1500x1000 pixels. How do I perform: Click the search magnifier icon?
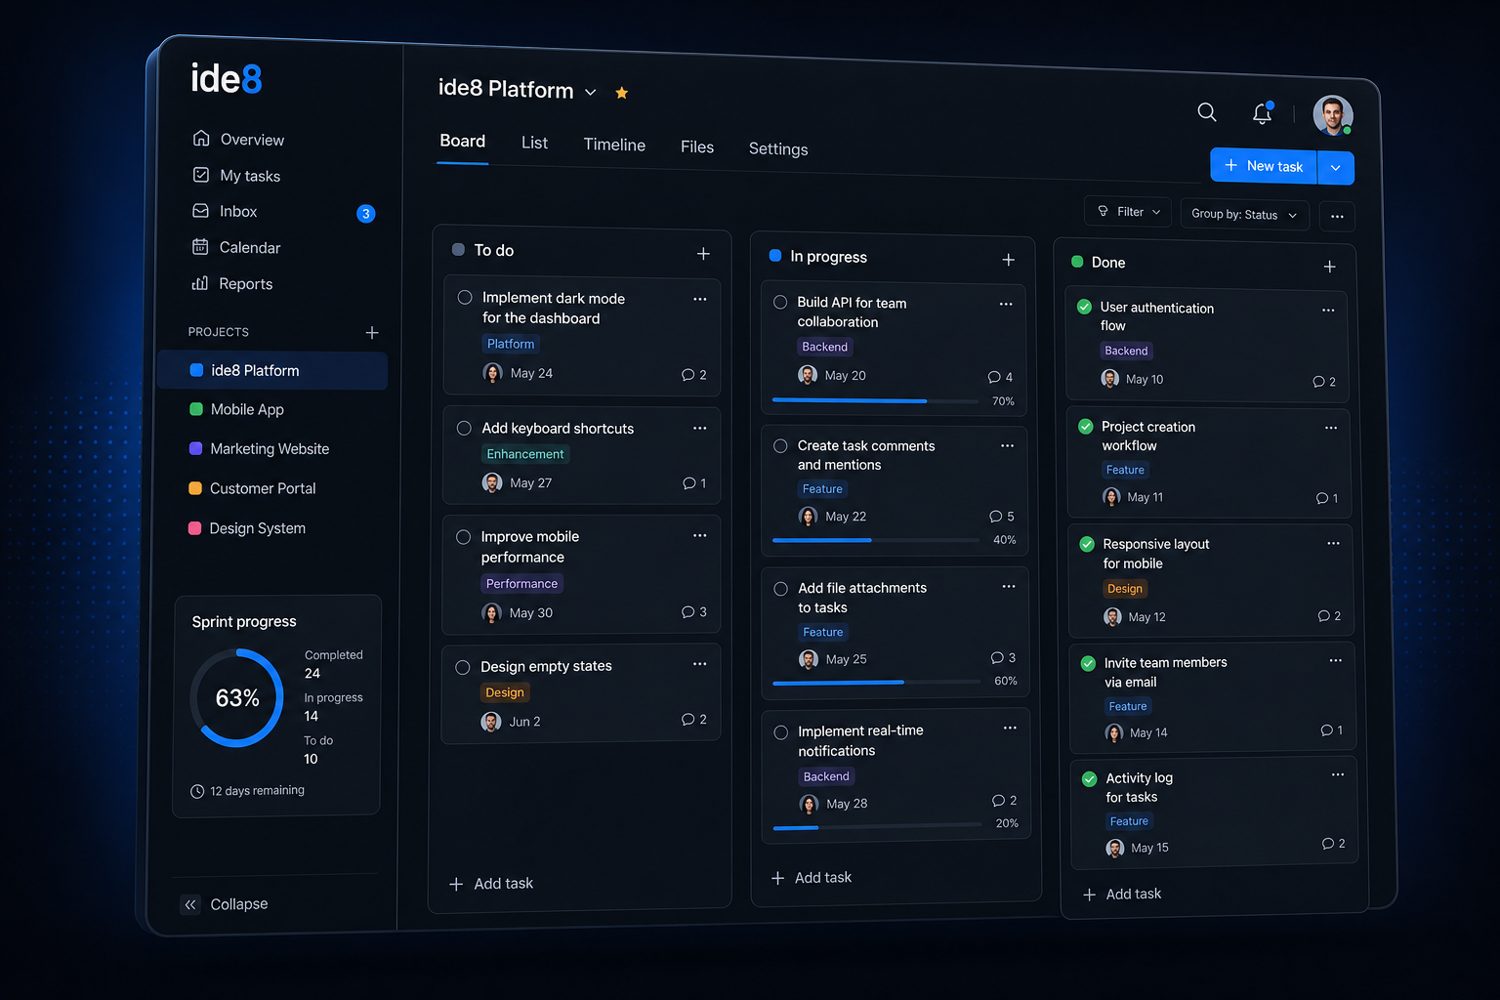tap(1207, 112)
